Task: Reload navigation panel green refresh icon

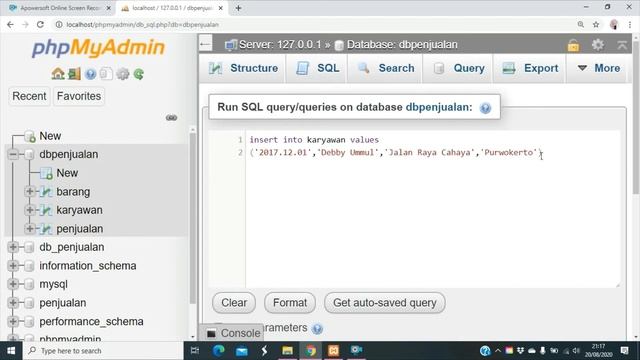Action: coord(139,74)
